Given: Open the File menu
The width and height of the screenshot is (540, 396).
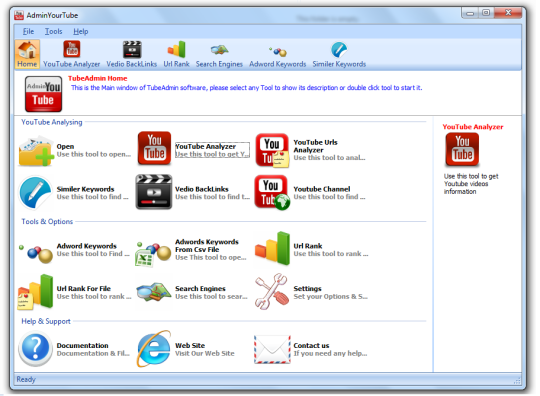Looking at the screenshot, I should (28, 31).
